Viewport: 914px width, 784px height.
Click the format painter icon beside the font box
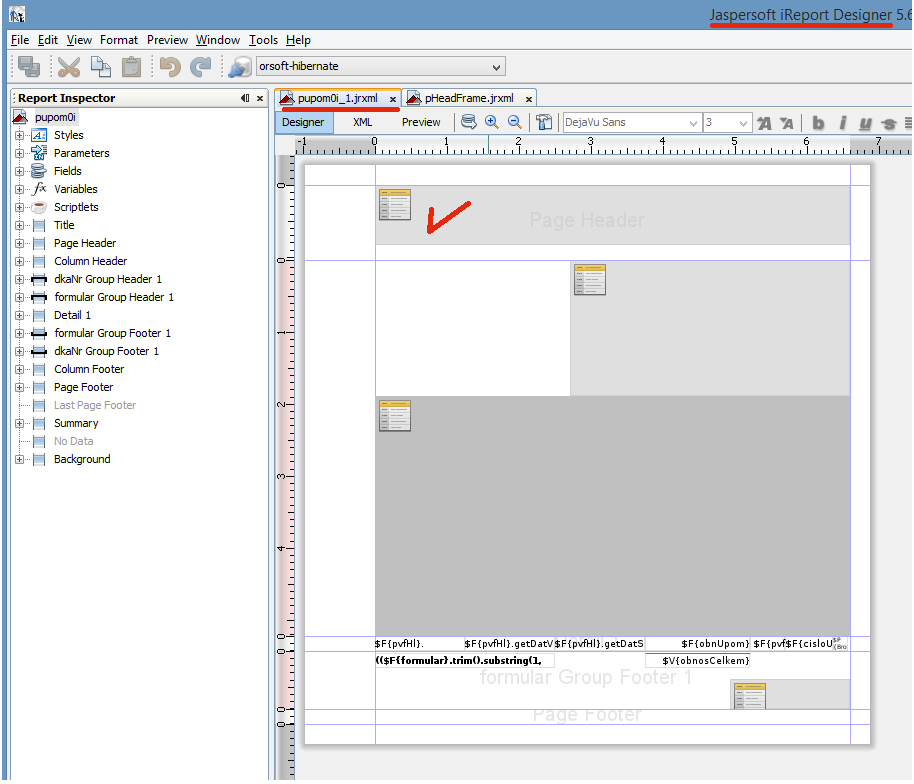pos(544,122)
